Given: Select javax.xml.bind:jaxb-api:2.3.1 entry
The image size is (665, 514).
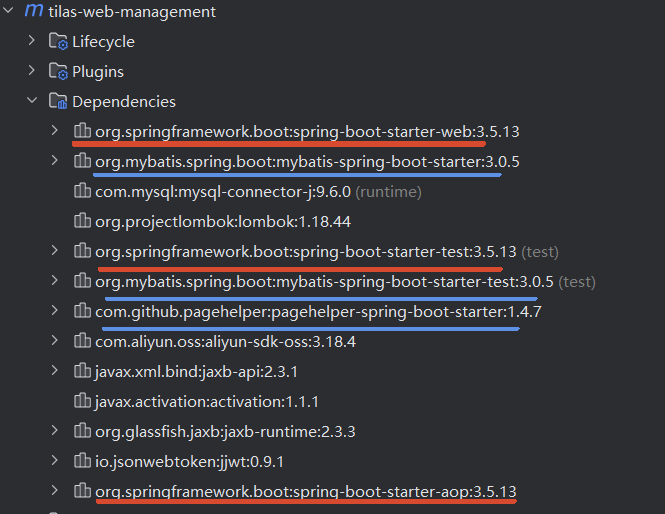Looking at the screenshot, I should tap(196, 372).
